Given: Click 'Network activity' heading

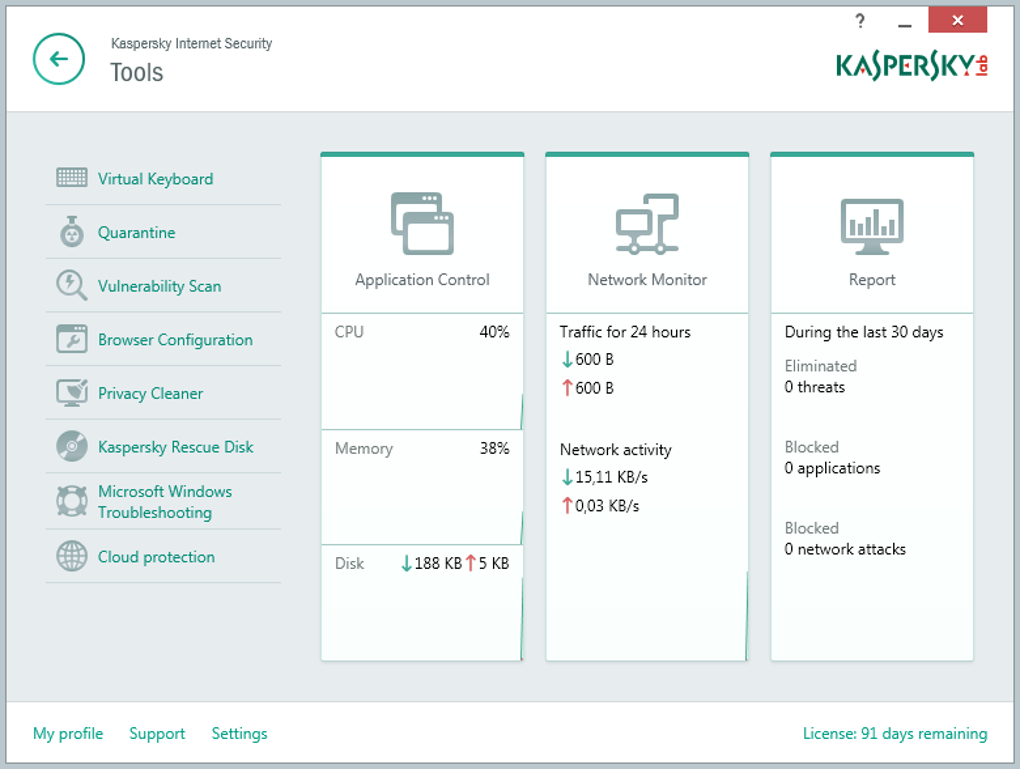Looking at the screenshot, I should pos(615,450).
